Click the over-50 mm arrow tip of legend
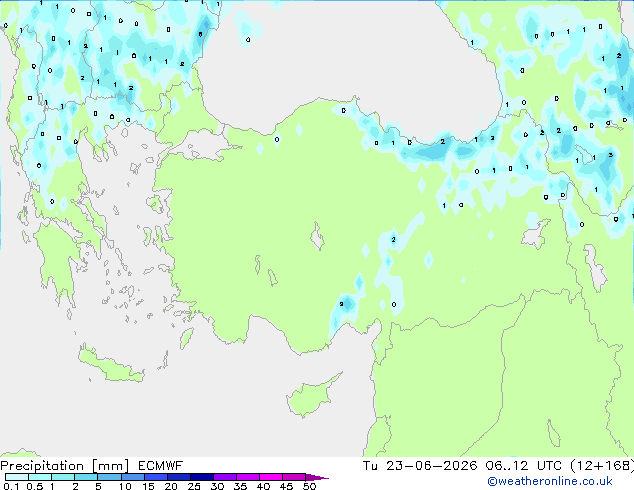This screenshot has height=490, width=634. point(317,477)
